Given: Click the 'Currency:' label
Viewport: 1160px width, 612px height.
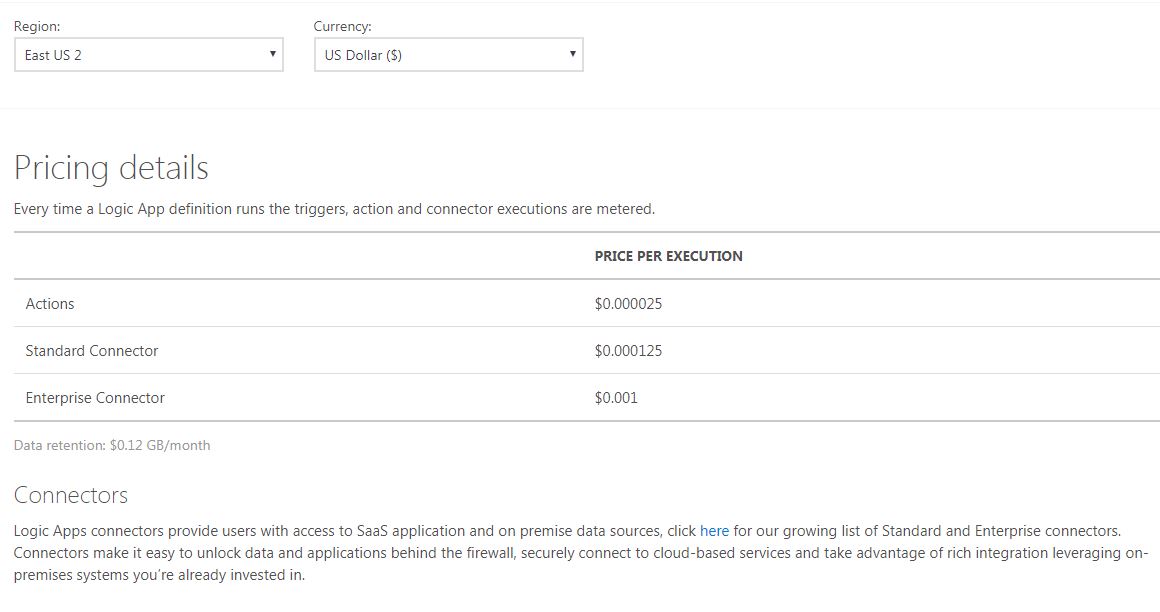Looking at the screenshot, I should coord(342,27).
